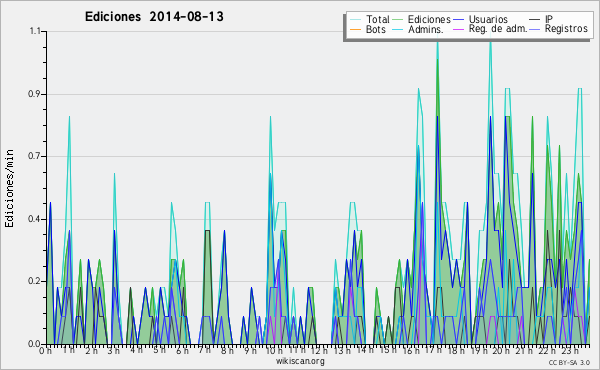Viewport: 600px width, 370px height.
Task: Click the chart title 'Ediciones 2014-08-13'
Action: [x=154, y=17]
